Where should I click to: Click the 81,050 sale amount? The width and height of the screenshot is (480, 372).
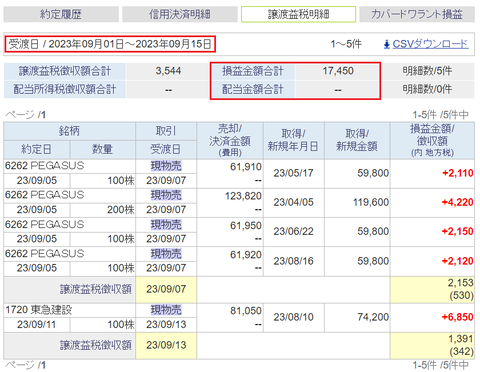[x=246, y=311]
